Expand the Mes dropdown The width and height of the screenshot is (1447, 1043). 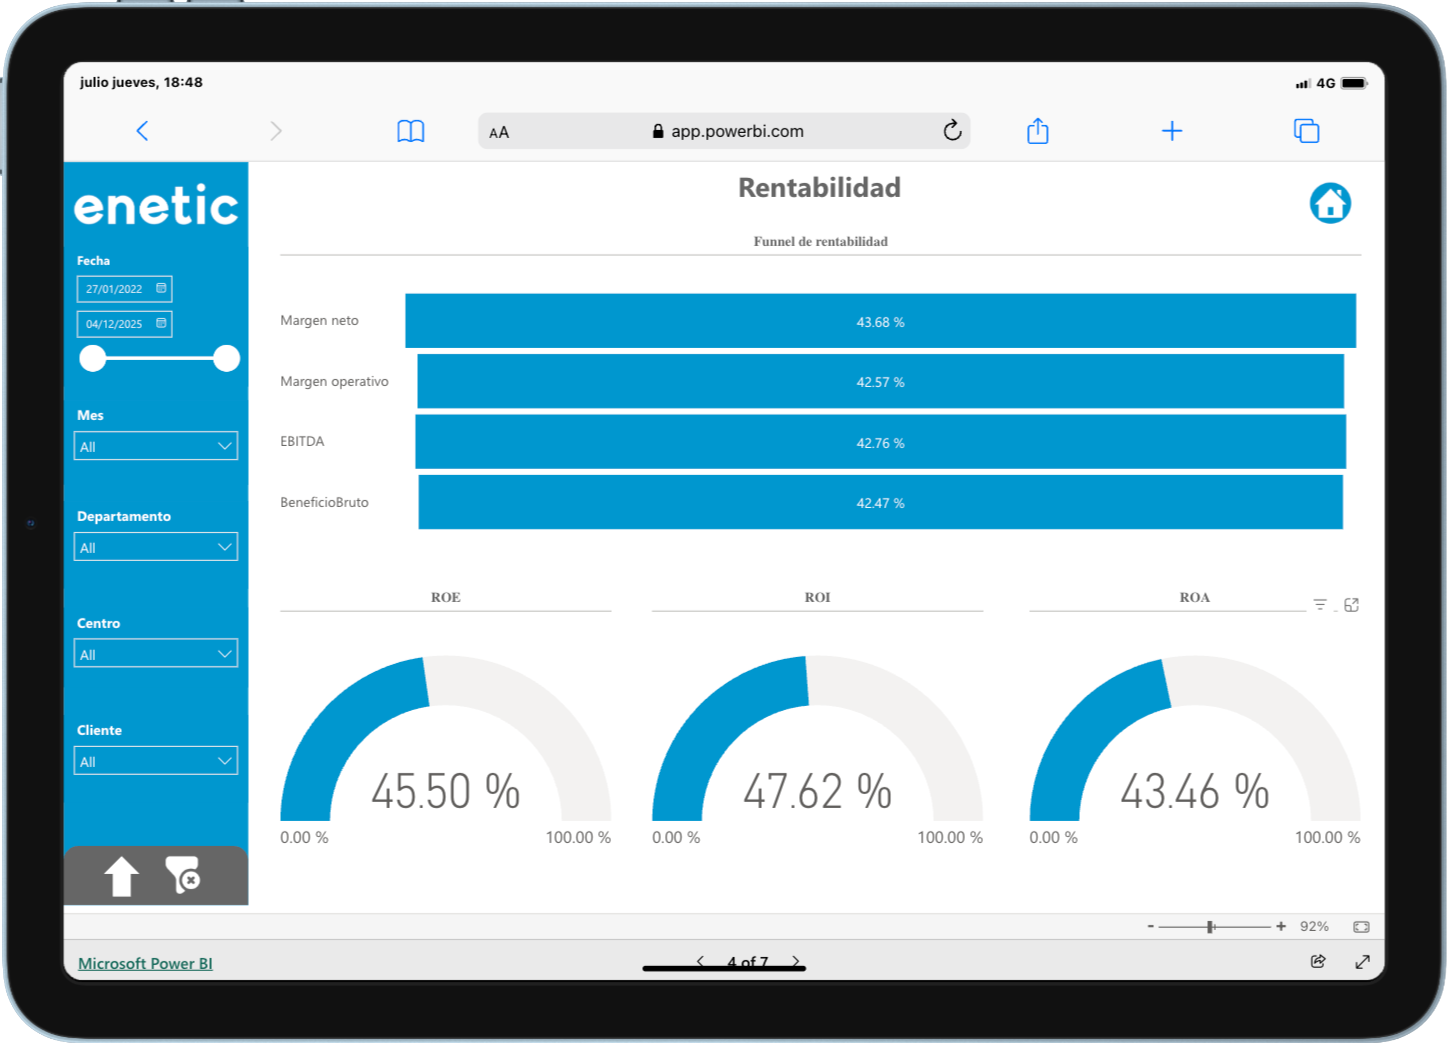click(156, 446)
